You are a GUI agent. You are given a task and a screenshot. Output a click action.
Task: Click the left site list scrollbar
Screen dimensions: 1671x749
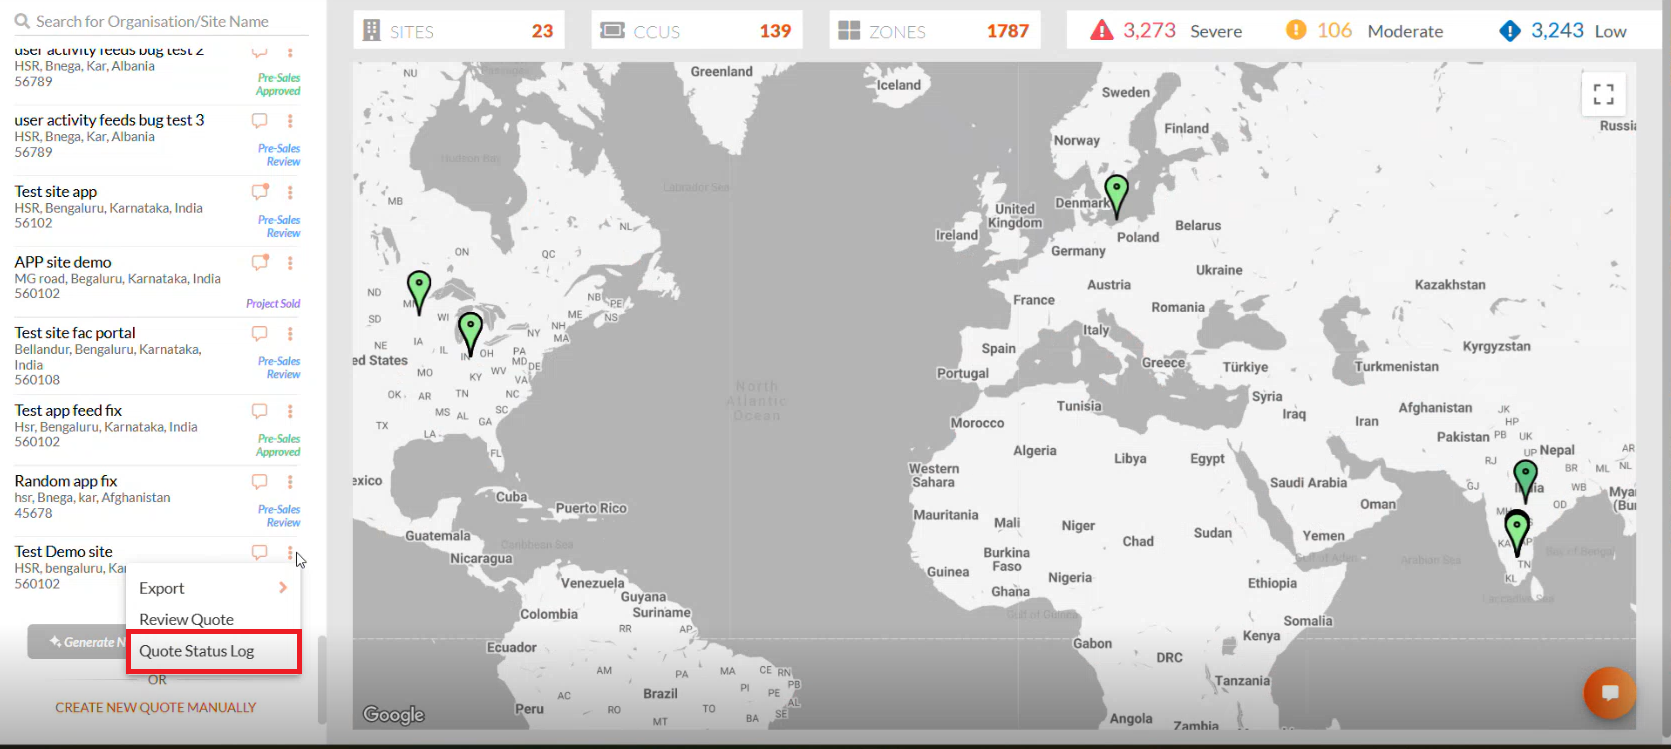pyautogui.click(x=321, y=679)
